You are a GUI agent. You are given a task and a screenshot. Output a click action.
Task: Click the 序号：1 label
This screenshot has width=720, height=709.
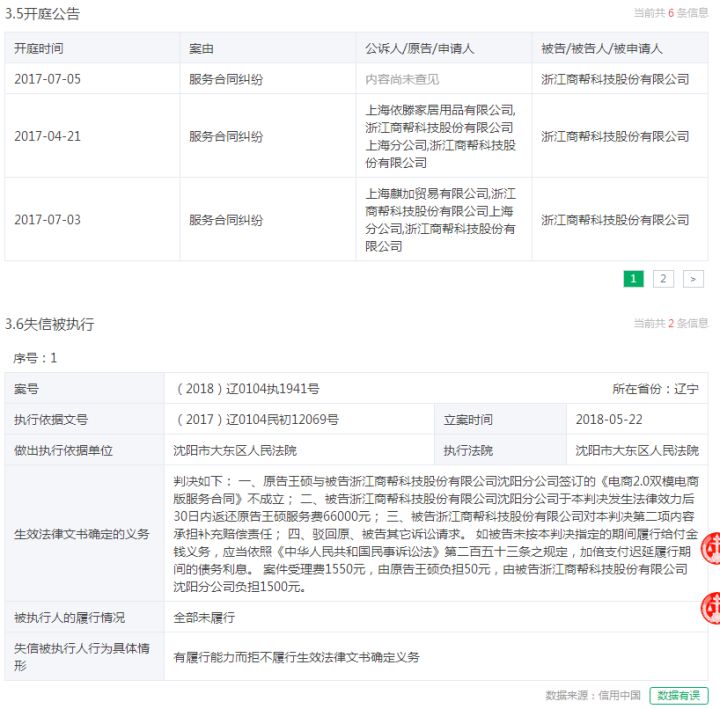35,358
